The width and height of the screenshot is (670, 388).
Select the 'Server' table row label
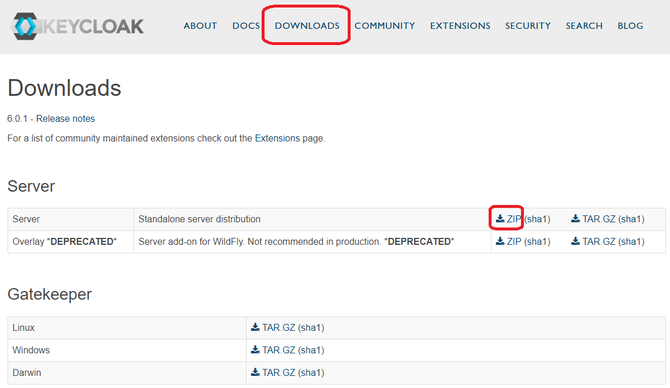26,219
